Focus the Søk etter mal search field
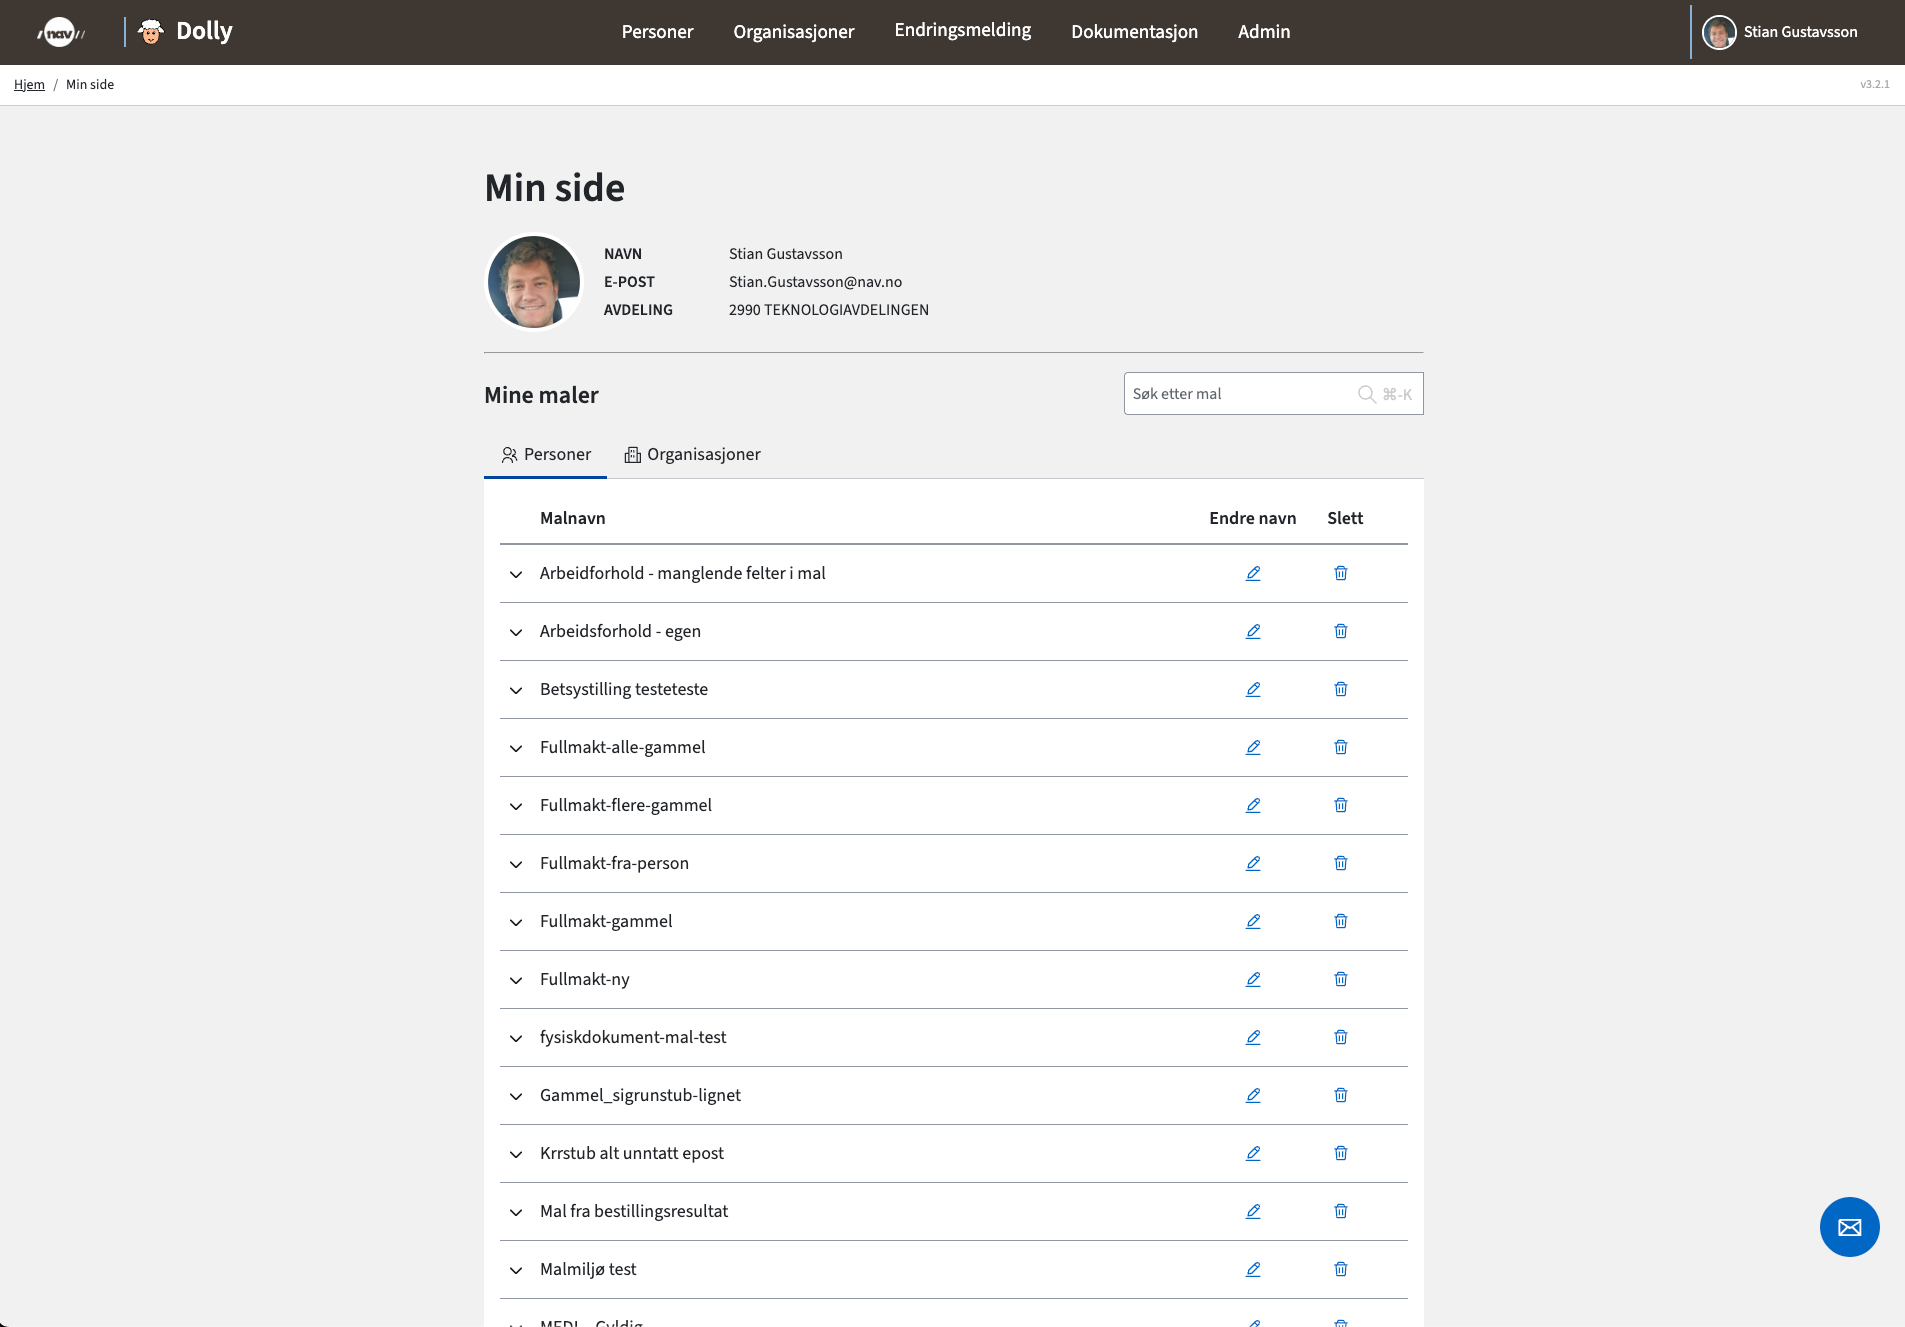Viewport: 1905px width, 1327px height. [x=1240, y=394]
